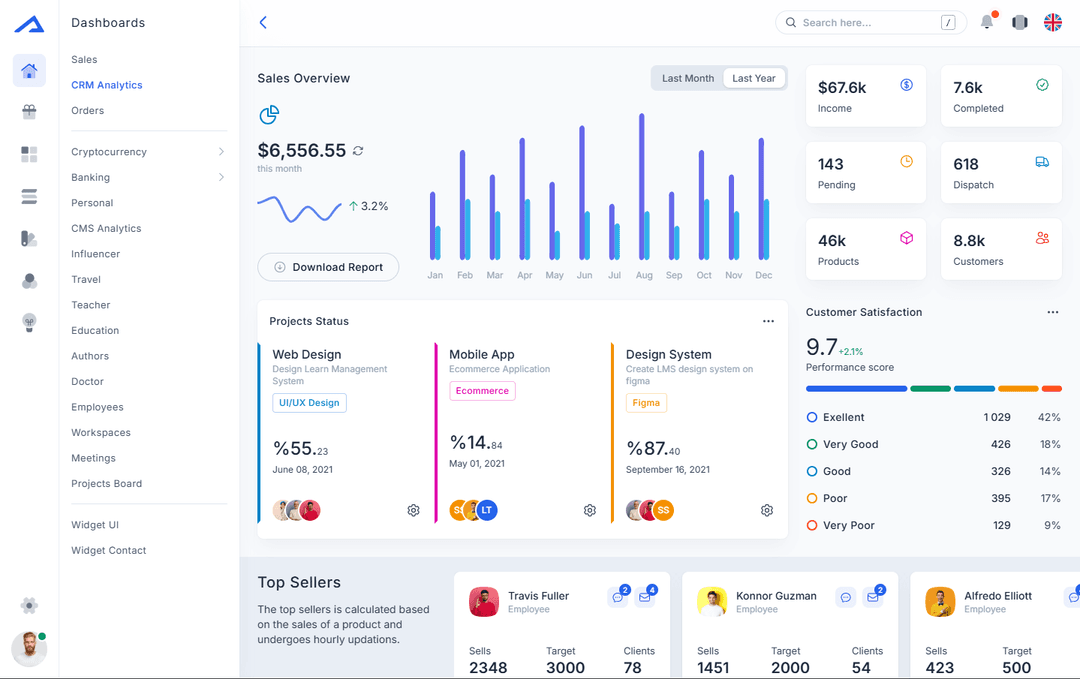Click the UI/UX Design tag
Viewport: 1080px width, 679px height.
(309, 403)
